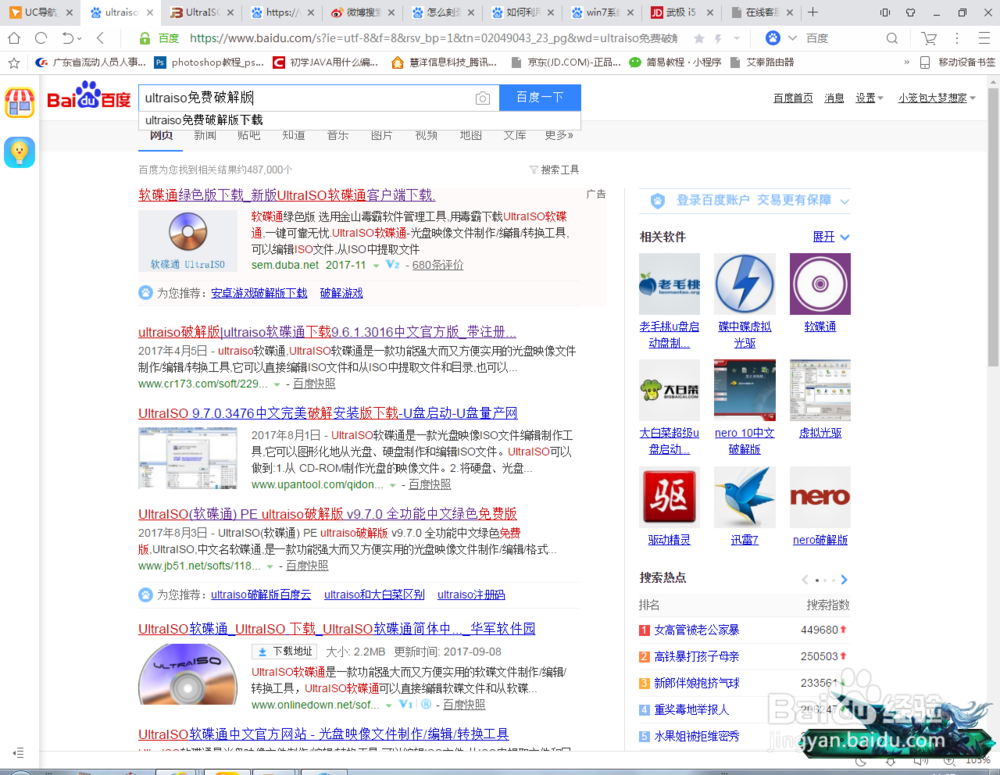1000x775 pixels.
Task: Open the 京东(JD.COM) bookmark
Action: point(566,63)
